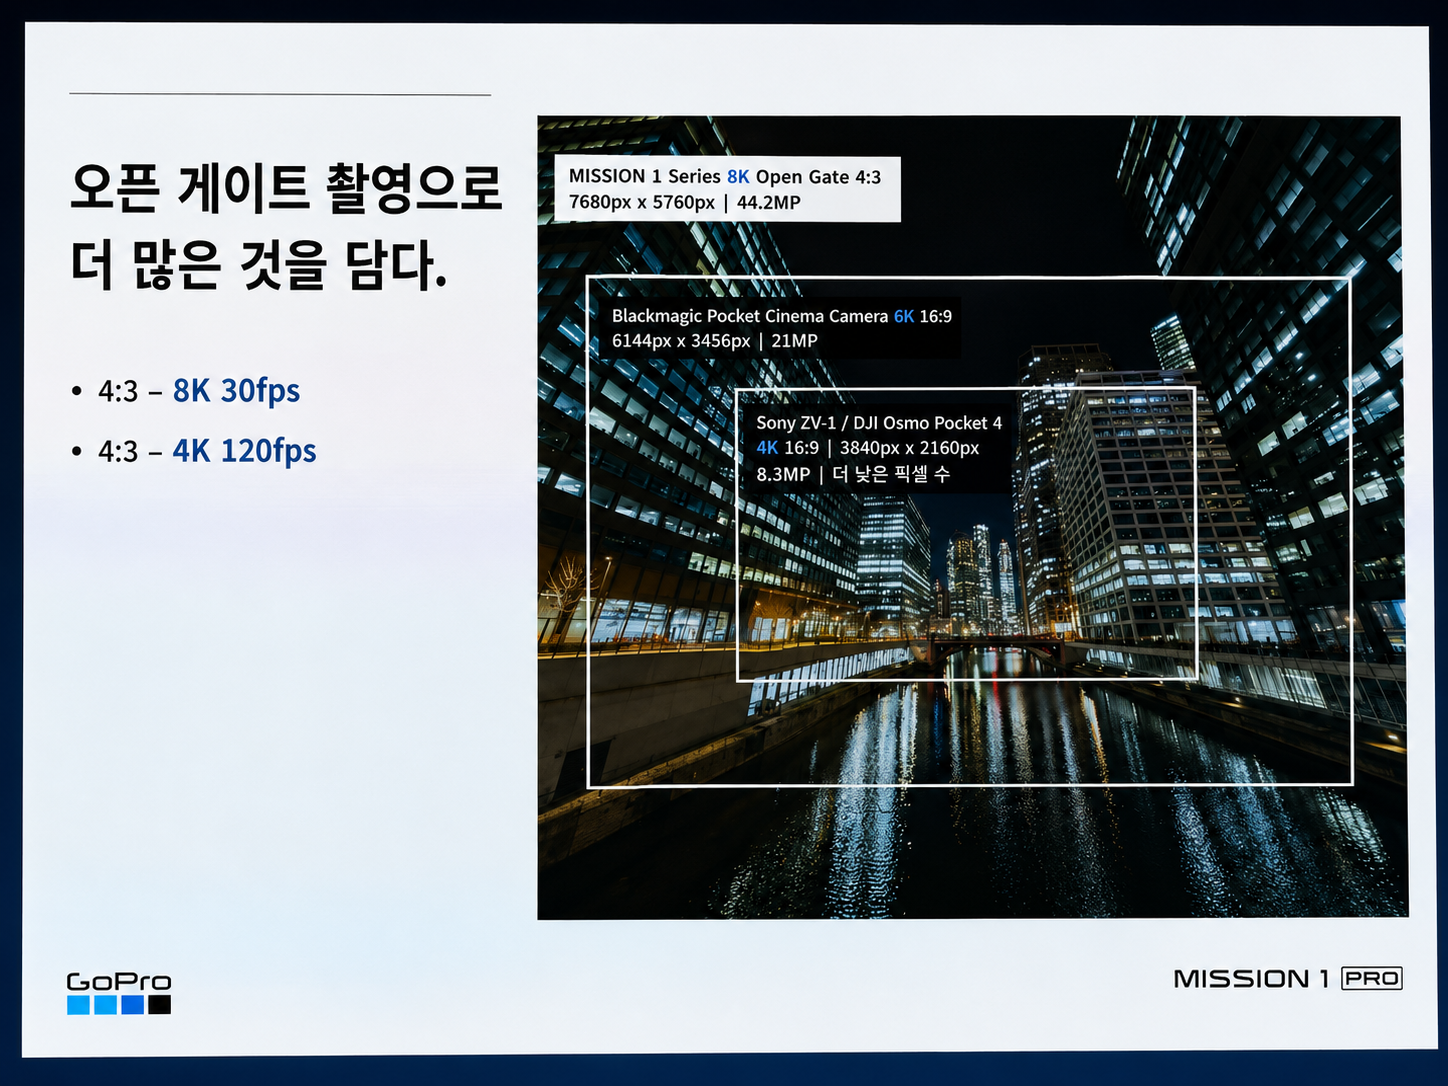This screenshot has width=1448, height=1086.
Task: Click the GoPro logo
Action: (x=119, y=992)
